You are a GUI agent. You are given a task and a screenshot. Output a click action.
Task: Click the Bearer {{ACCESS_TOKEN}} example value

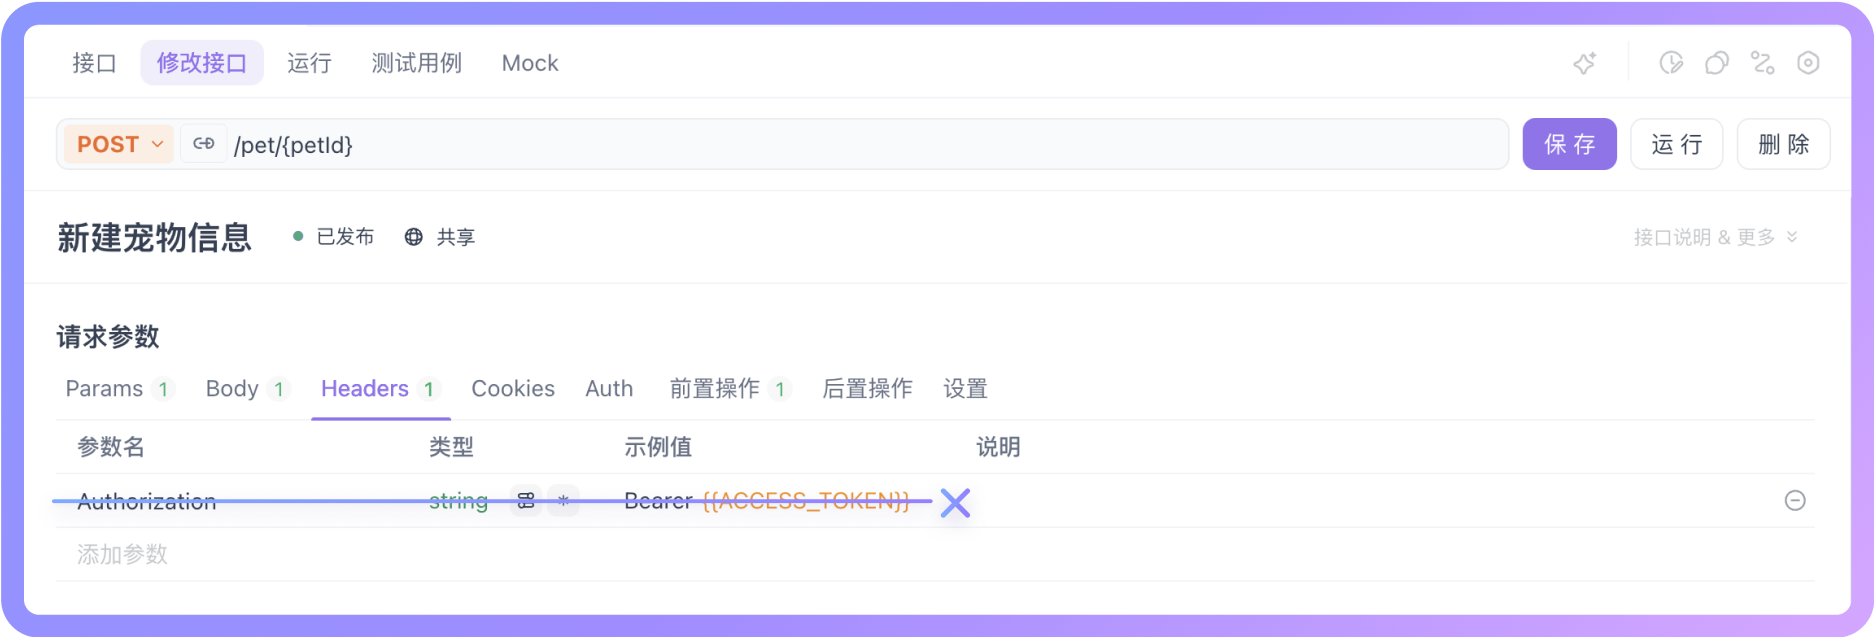(767, 501)
